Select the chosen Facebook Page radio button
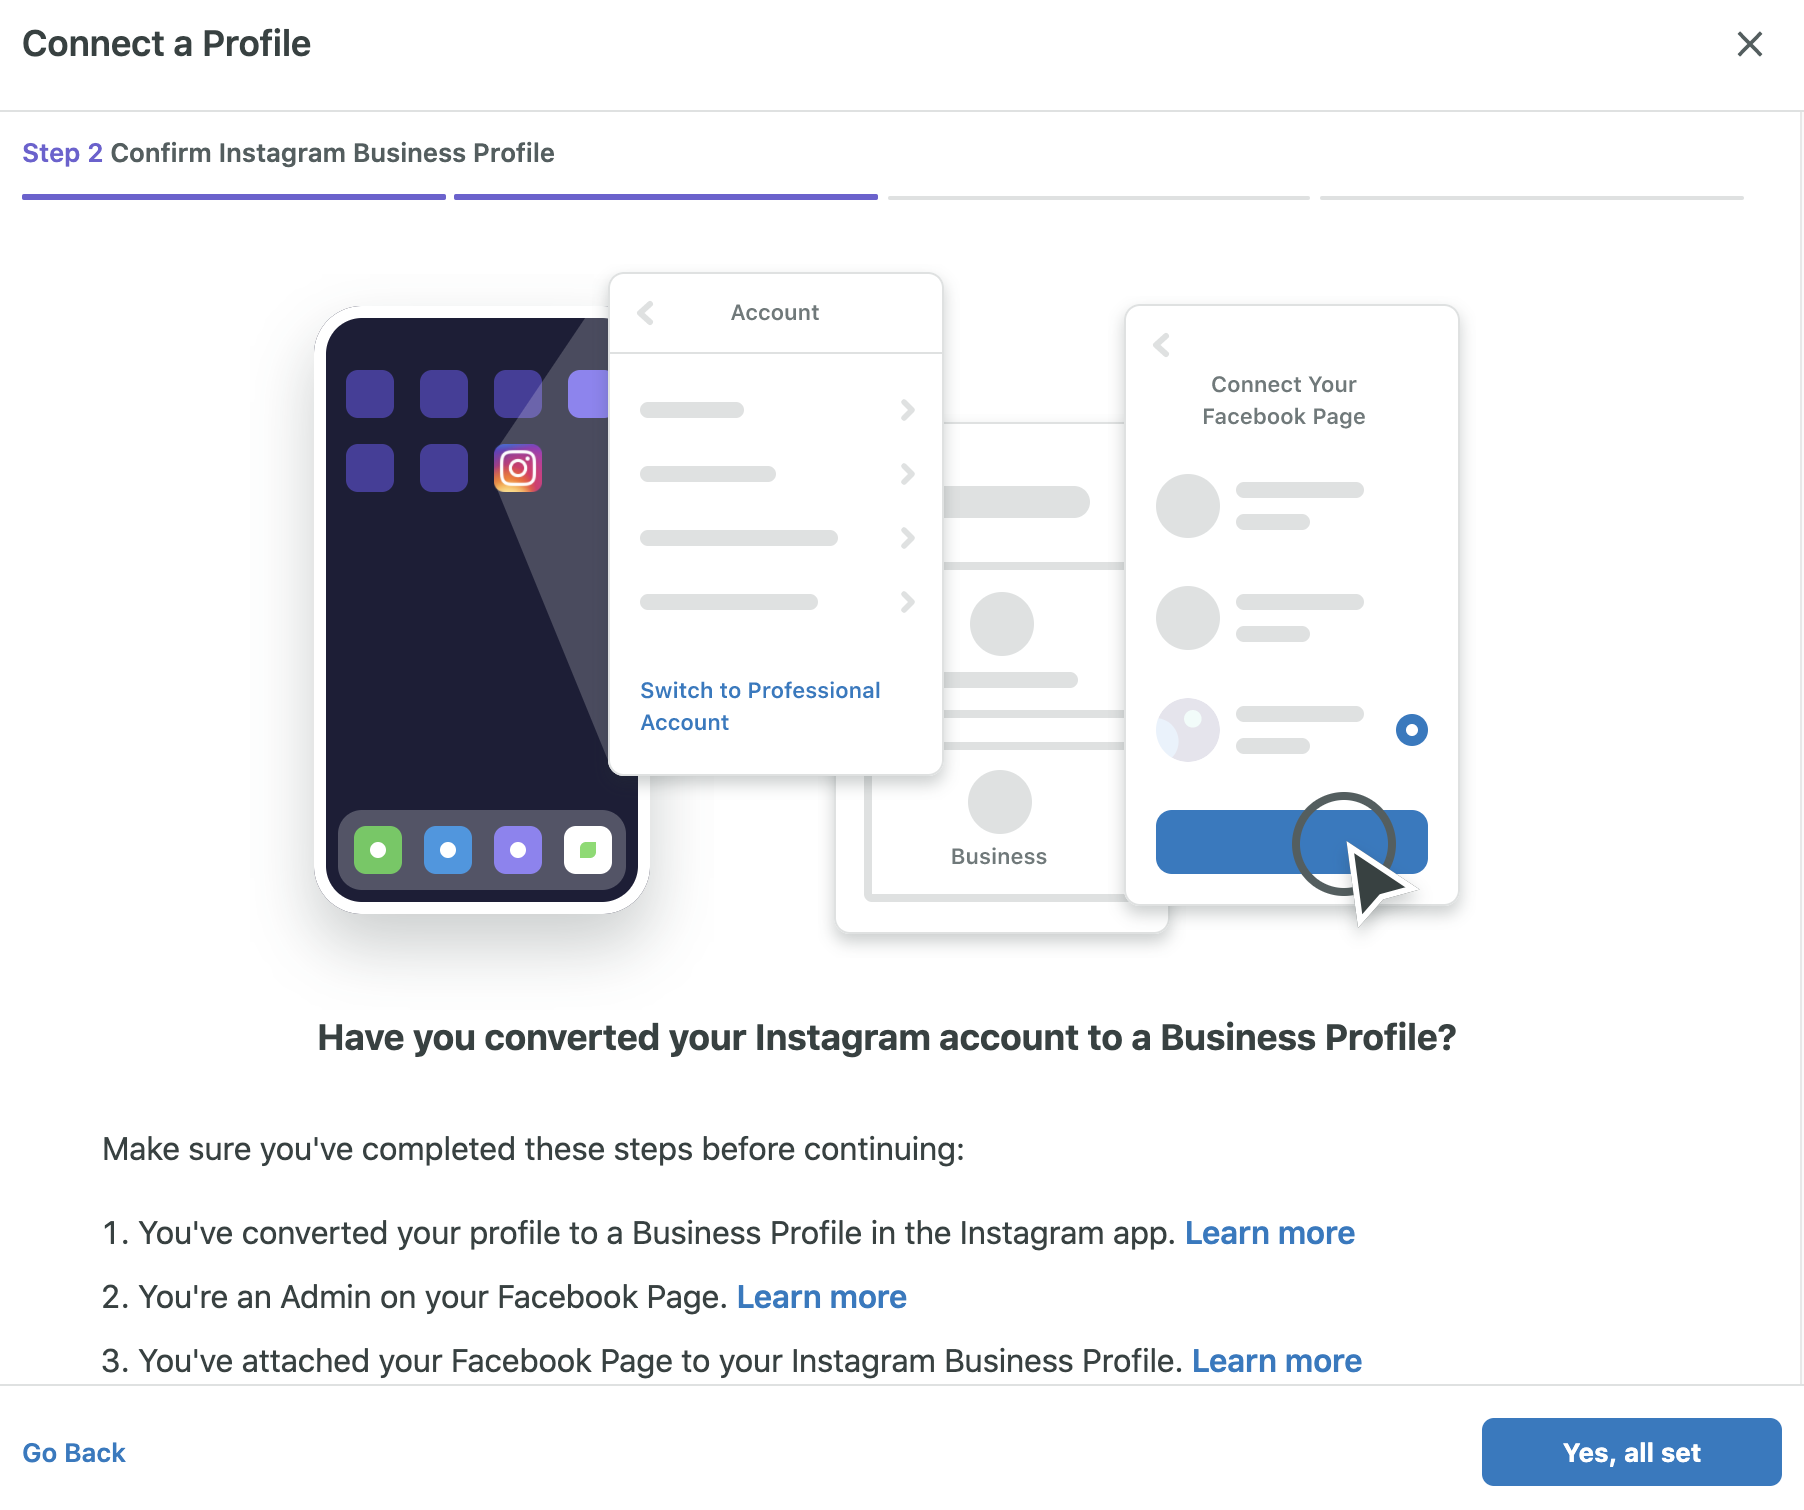Screen dimensions: 1804x1510 1410,730
